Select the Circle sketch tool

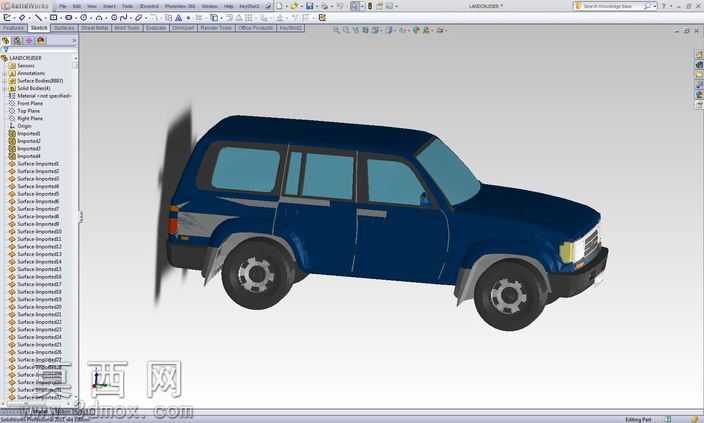coord(84,18)
